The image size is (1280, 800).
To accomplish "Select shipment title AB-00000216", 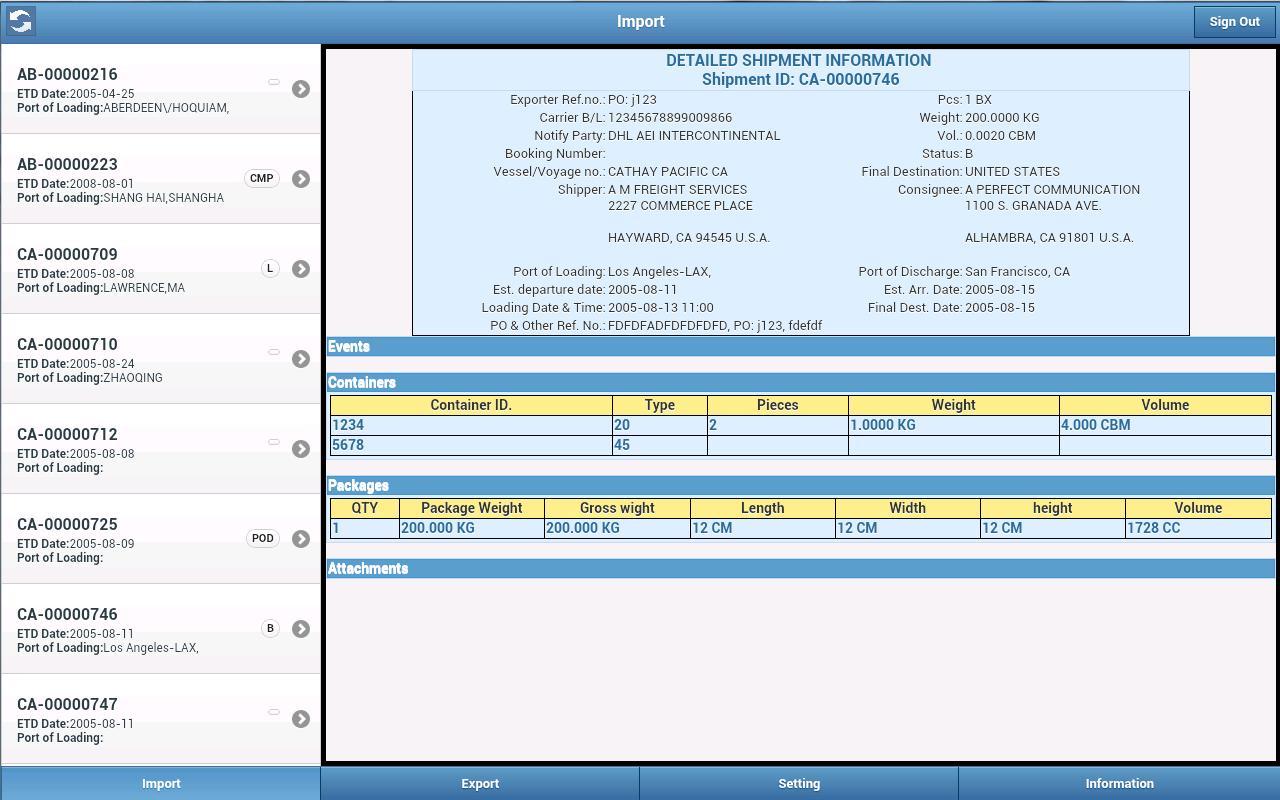I will (67, 74).
